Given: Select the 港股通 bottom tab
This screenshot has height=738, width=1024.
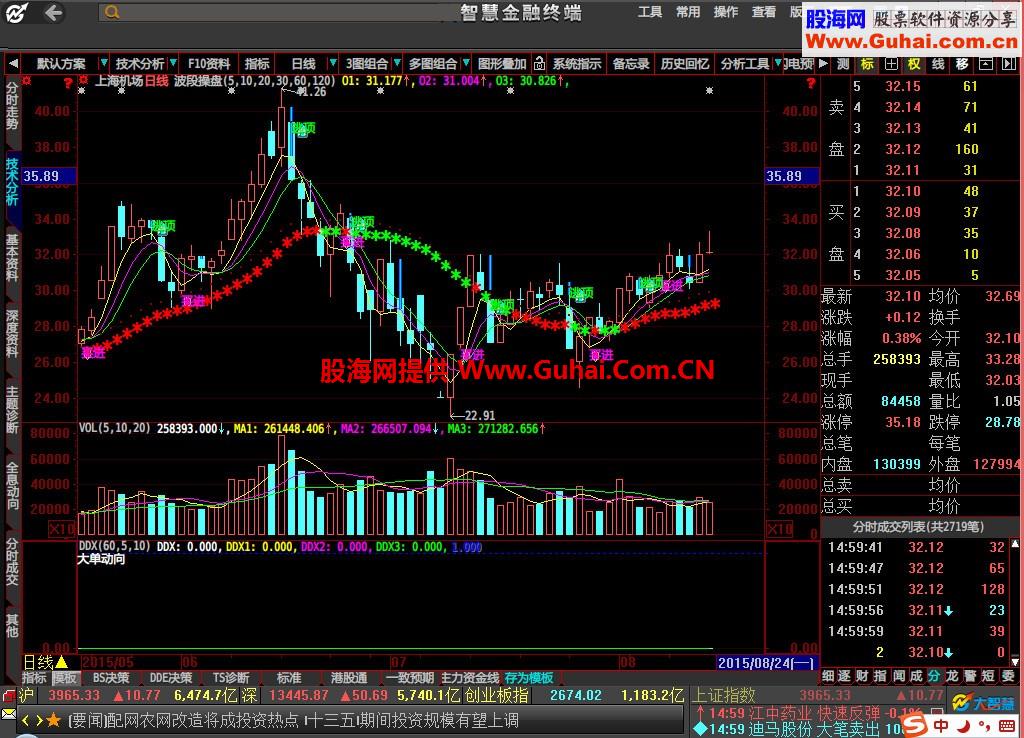Looking at the screenshot, I should click(x=349, y=678).
